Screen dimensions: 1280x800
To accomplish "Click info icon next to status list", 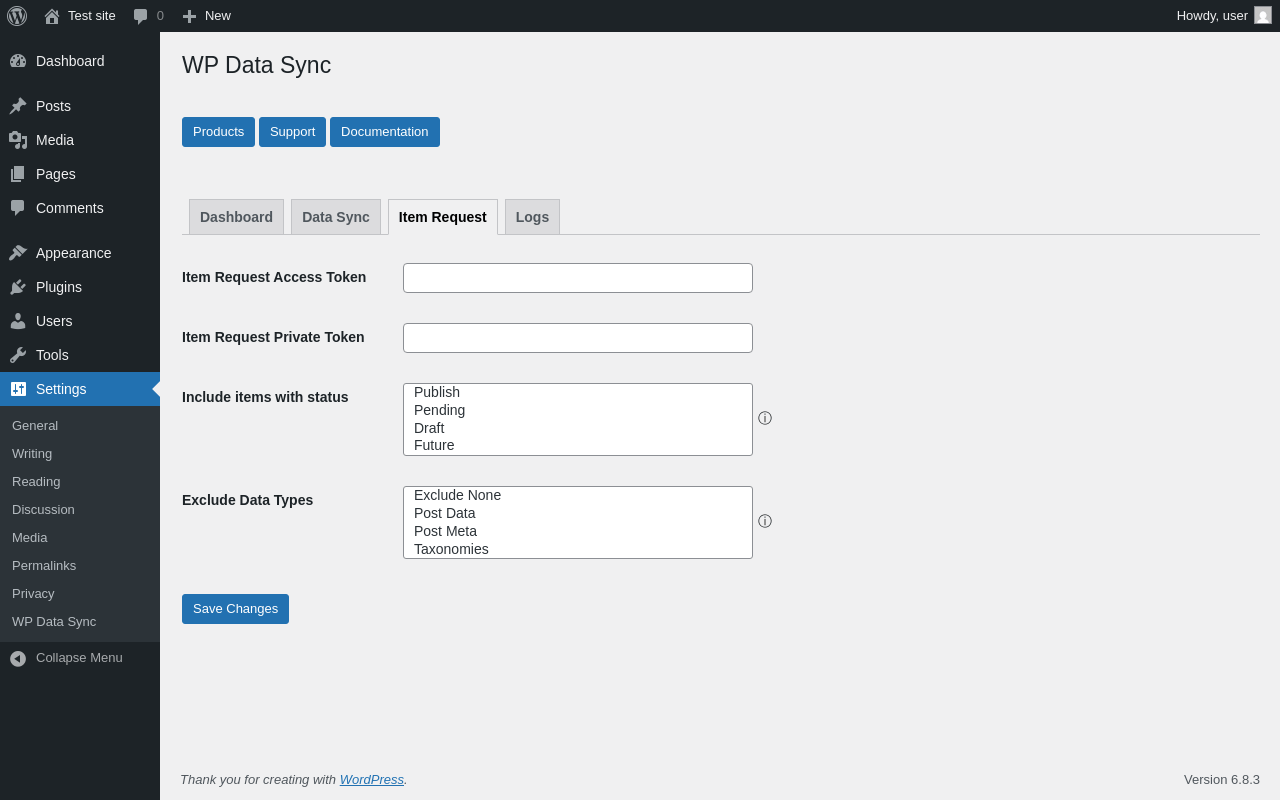I will point(765,419).
